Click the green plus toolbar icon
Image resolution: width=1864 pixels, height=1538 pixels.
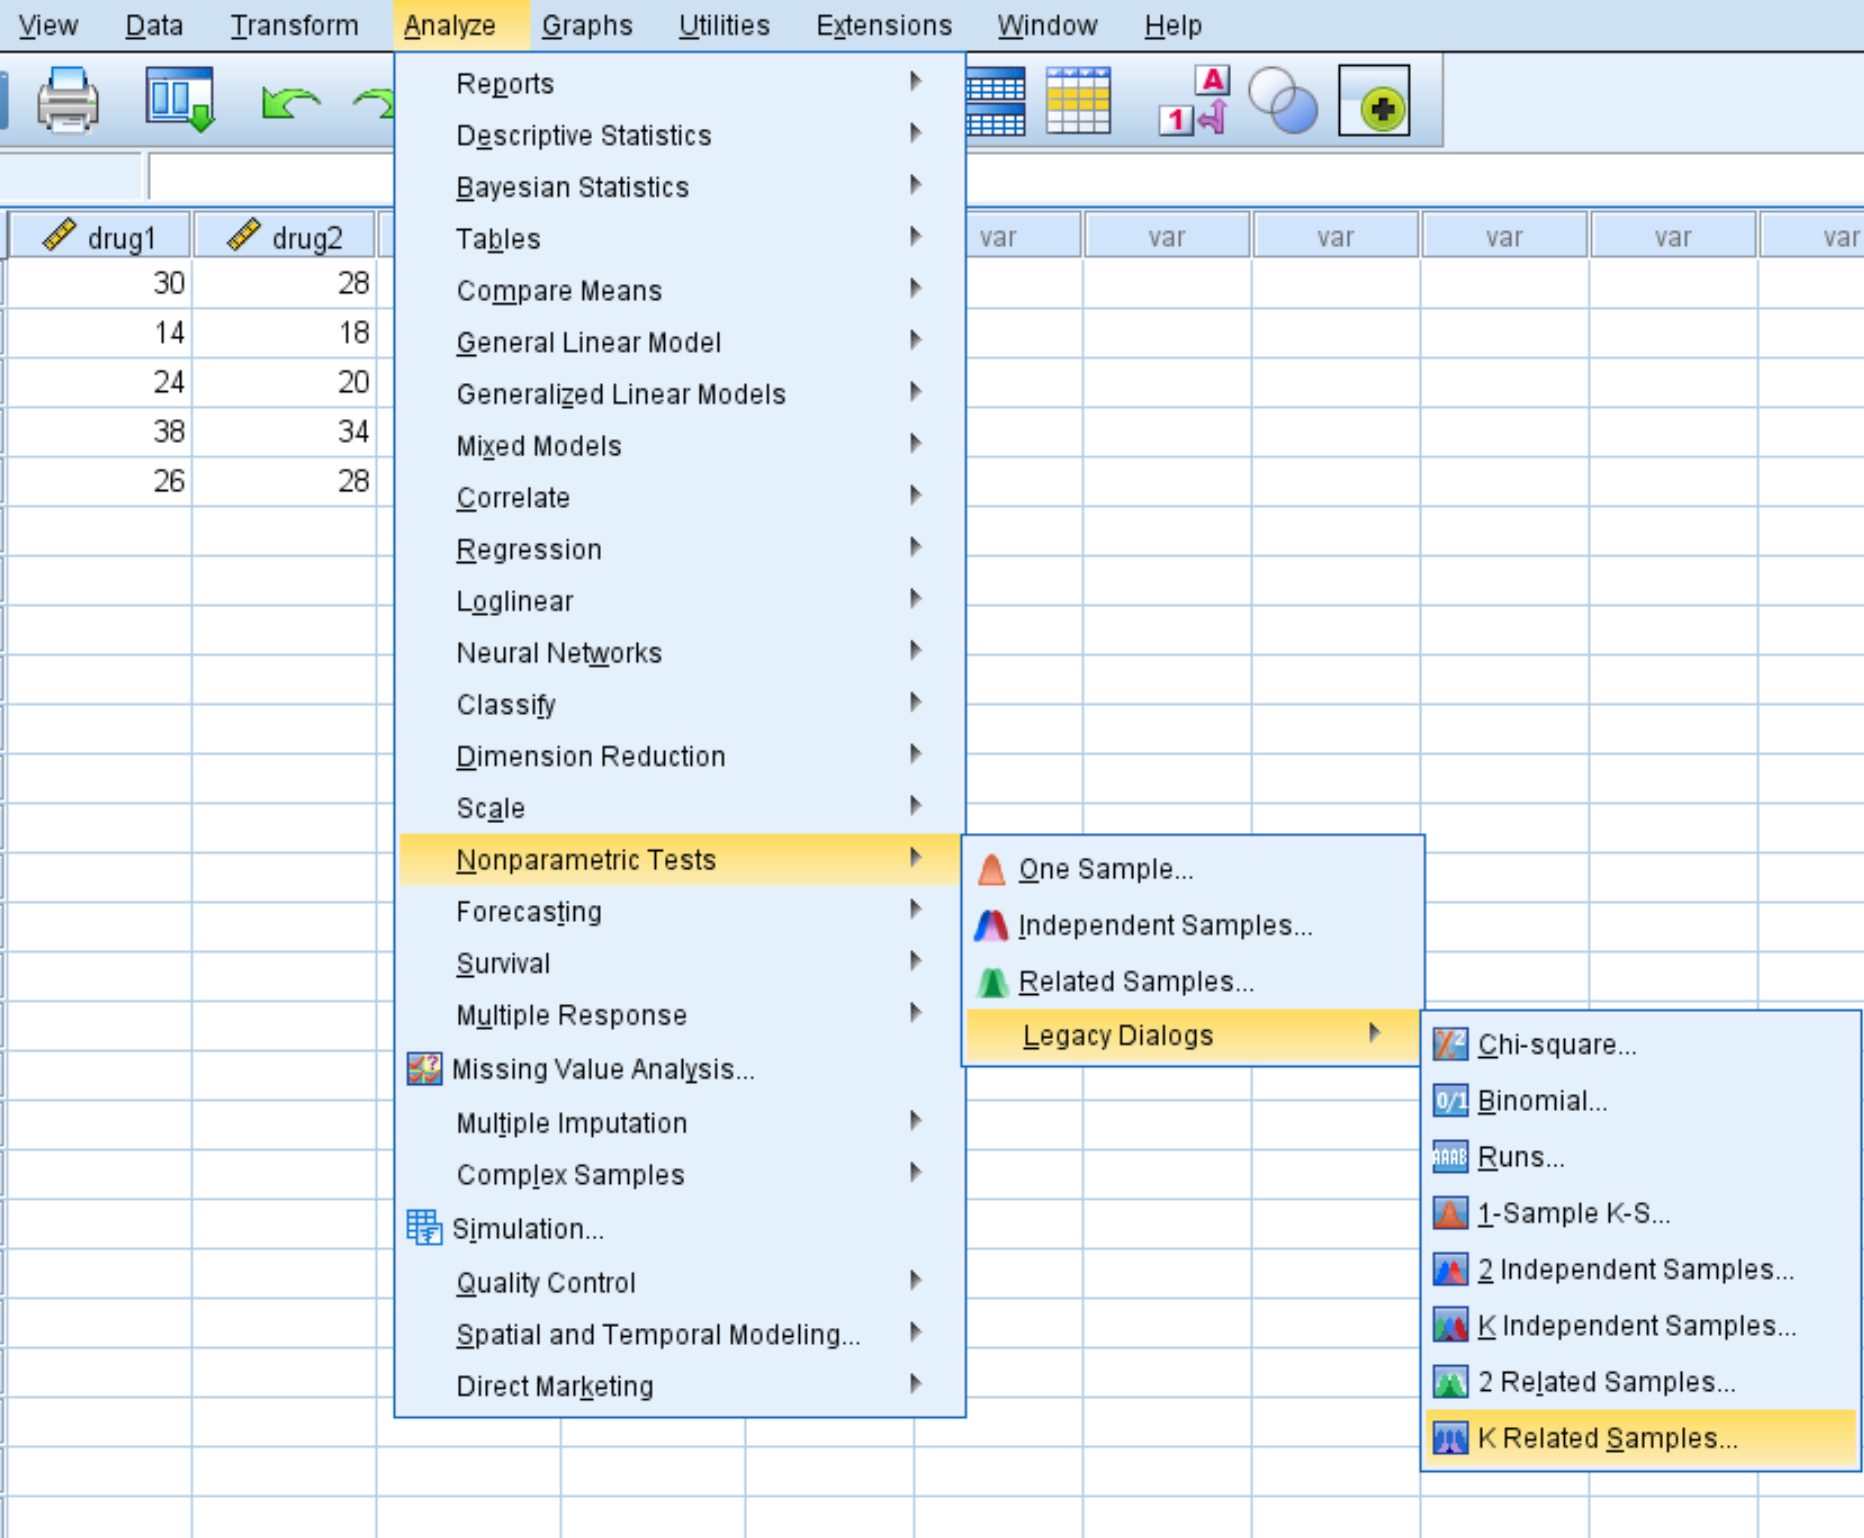(x=1375, y=100)
